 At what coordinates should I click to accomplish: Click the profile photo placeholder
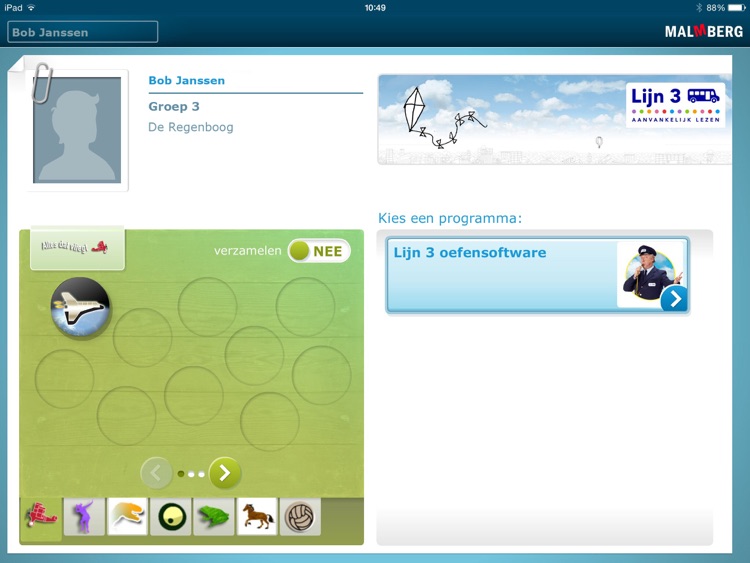(x=77, y=130)
